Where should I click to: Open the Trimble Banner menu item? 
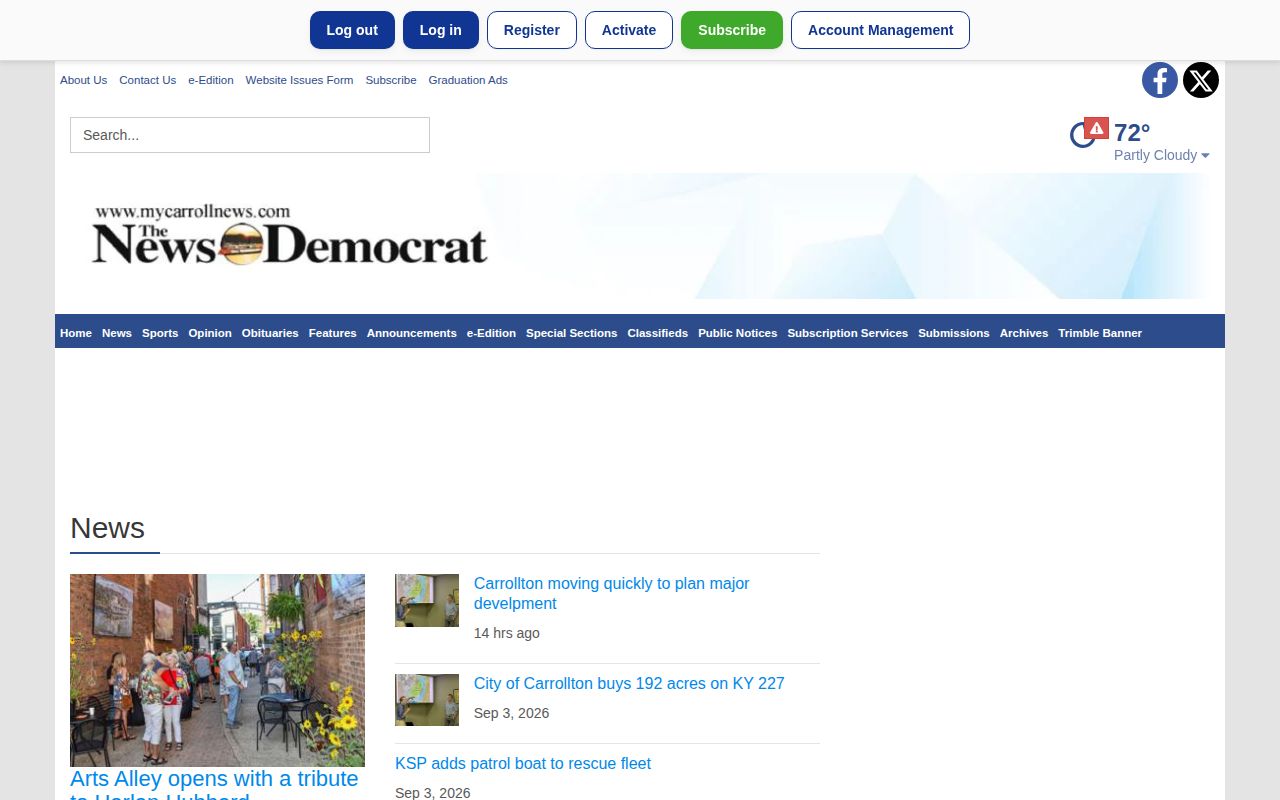[x=1100, y=333]
